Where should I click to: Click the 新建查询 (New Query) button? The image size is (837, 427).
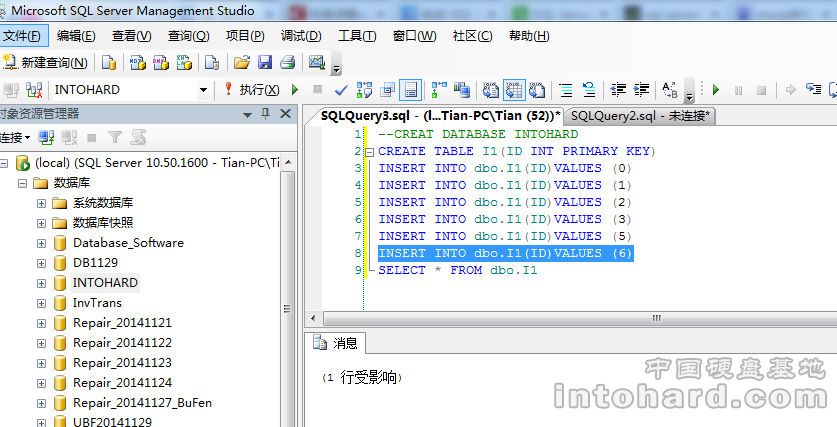click(x=46, y=63)
